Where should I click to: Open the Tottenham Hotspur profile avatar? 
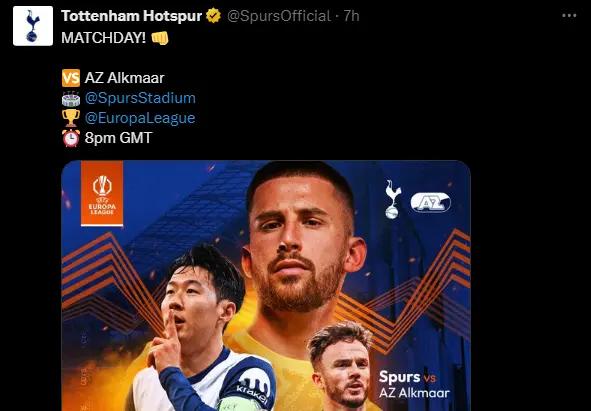coord(33,26)
